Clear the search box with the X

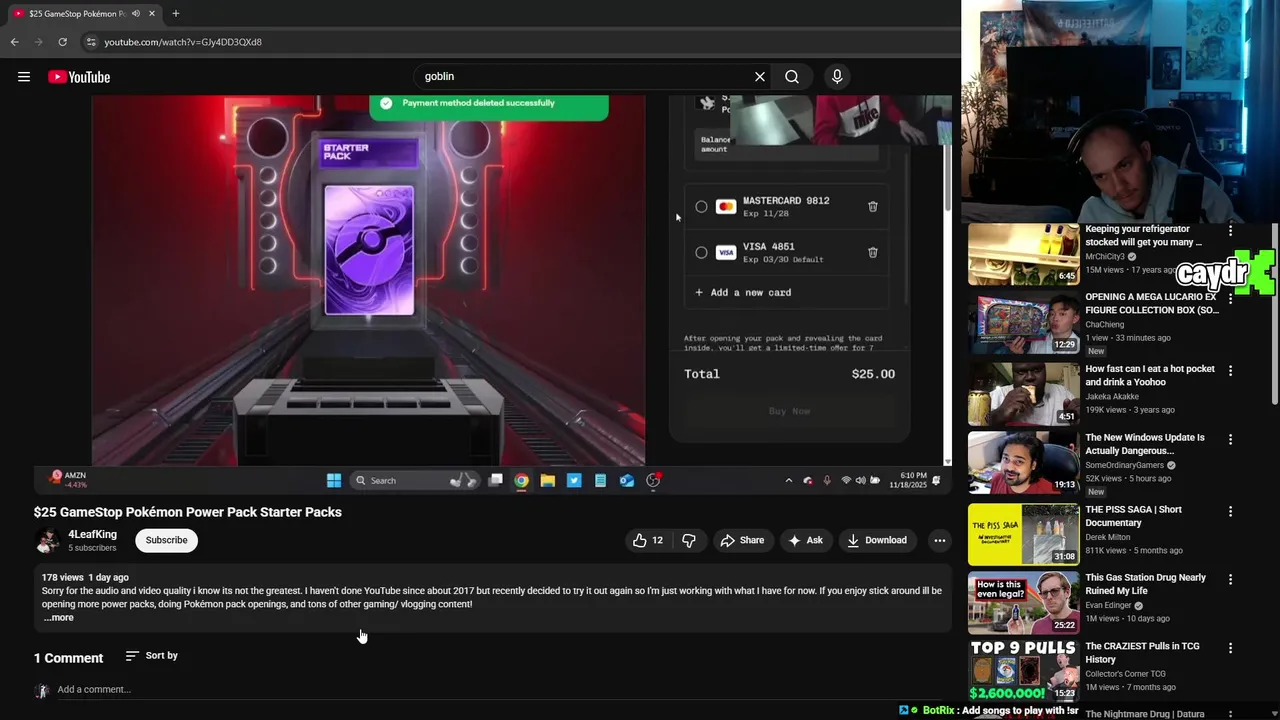tap(760, 77)
